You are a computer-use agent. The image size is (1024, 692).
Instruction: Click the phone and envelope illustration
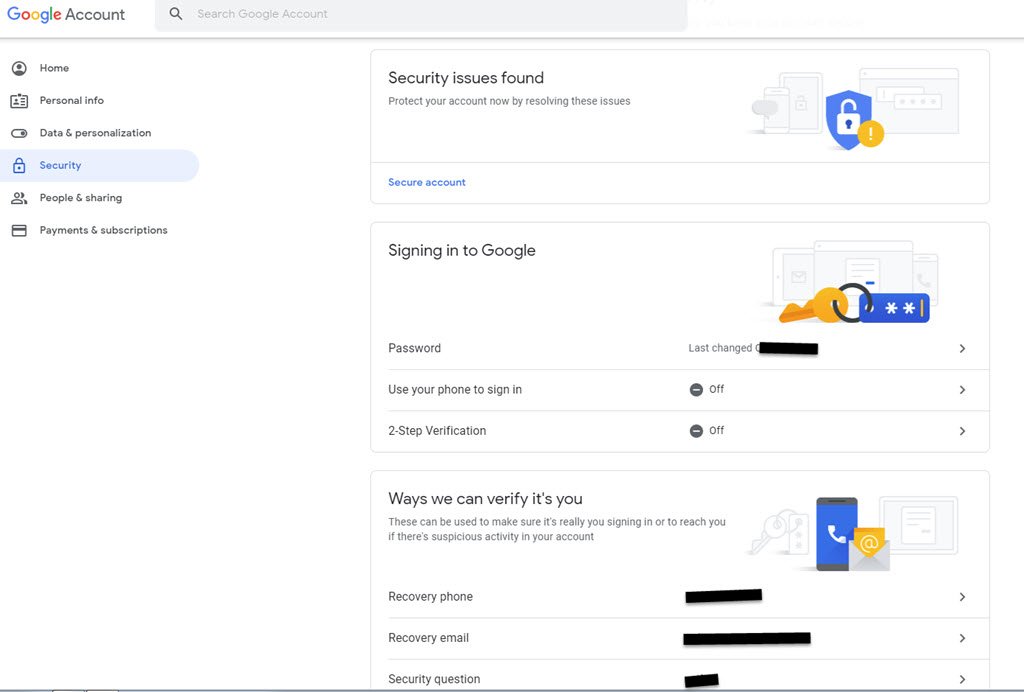(x=854, y=533)
